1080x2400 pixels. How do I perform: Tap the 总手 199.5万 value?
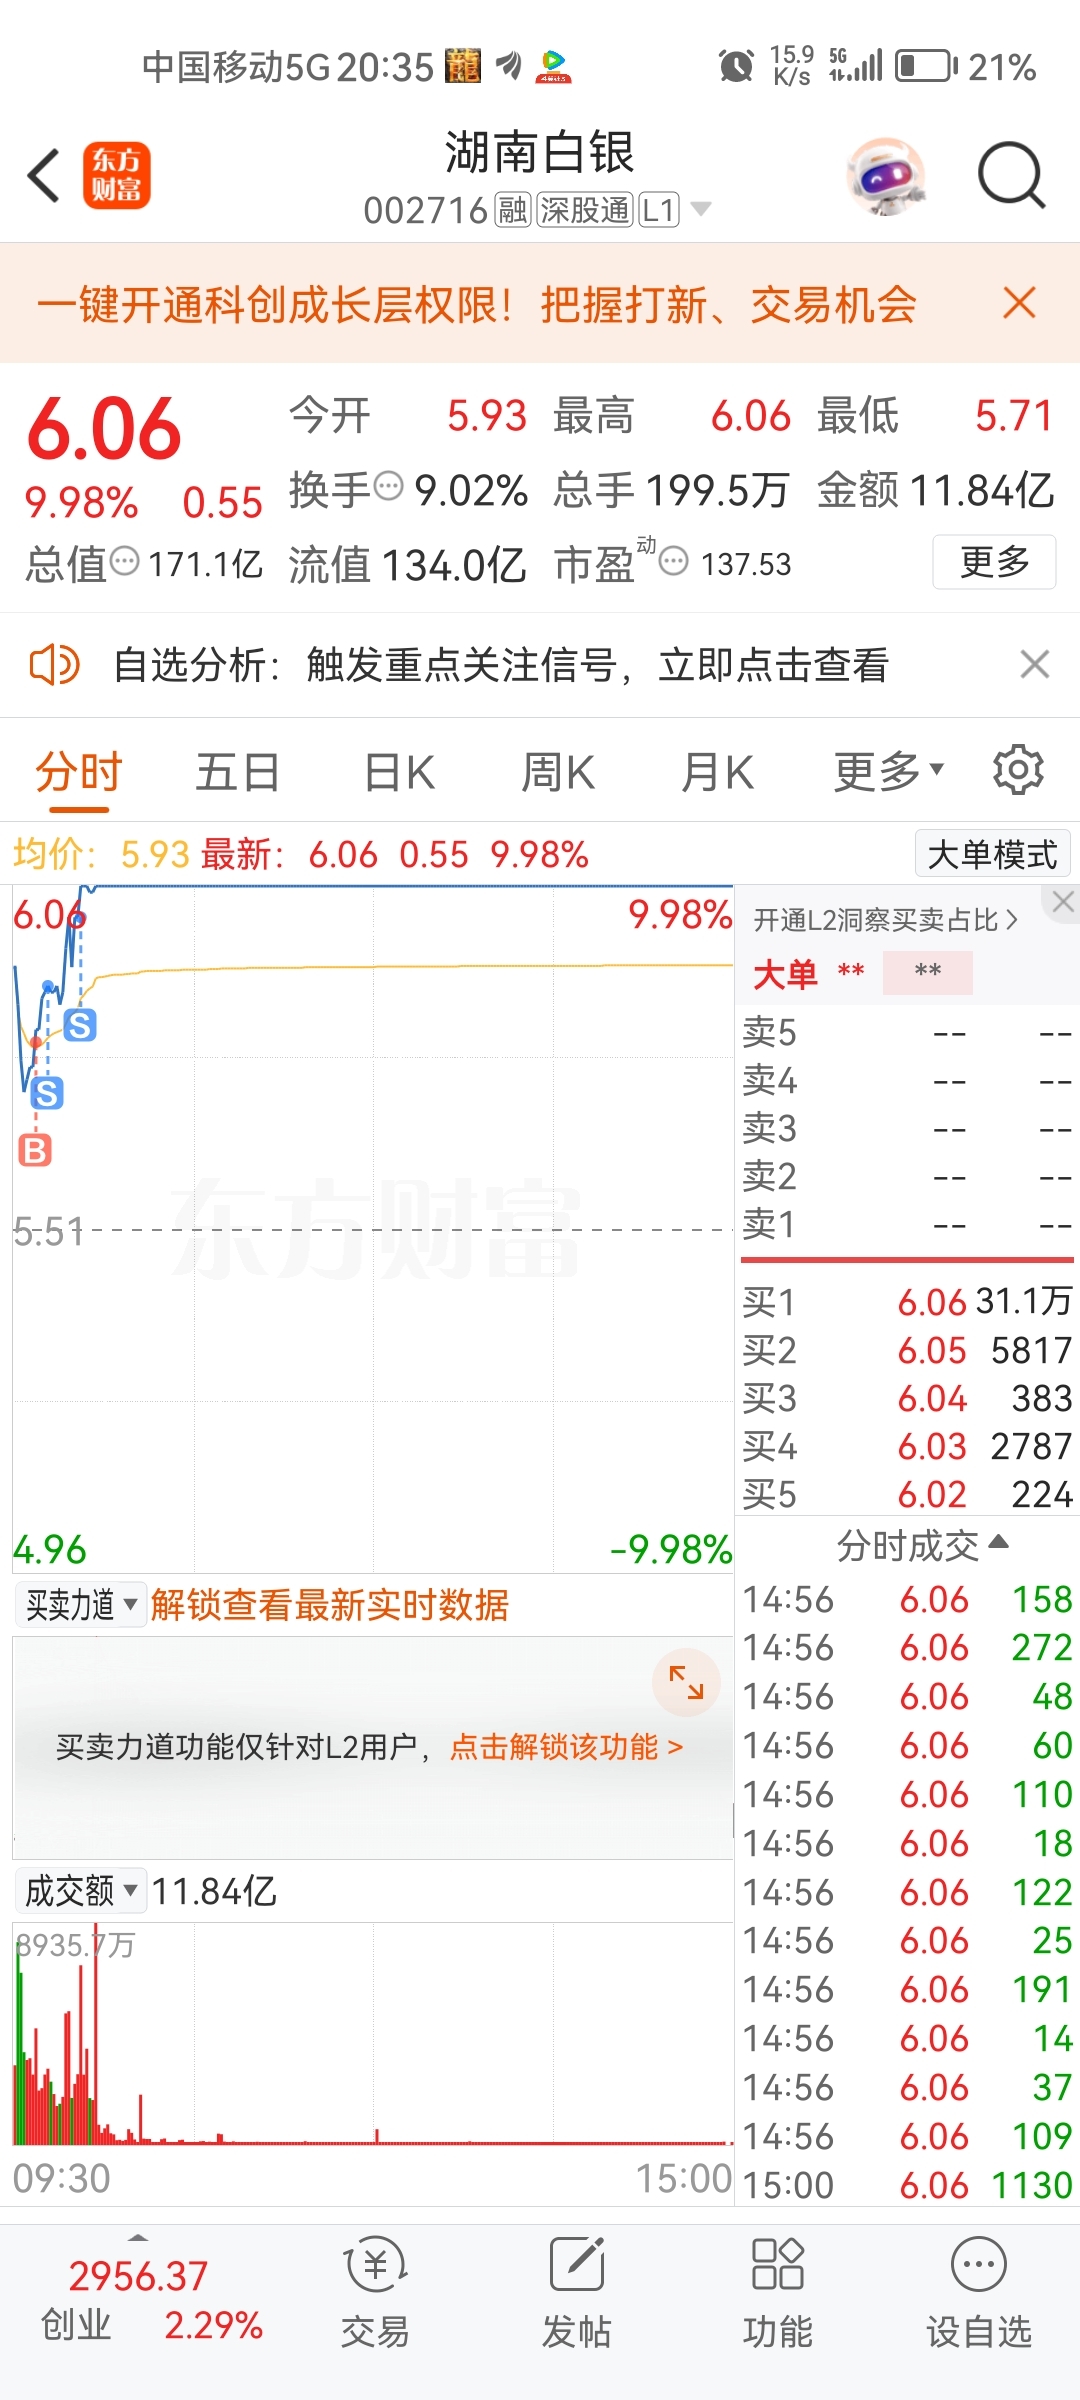pyautogui.click(x=717, y=490)
